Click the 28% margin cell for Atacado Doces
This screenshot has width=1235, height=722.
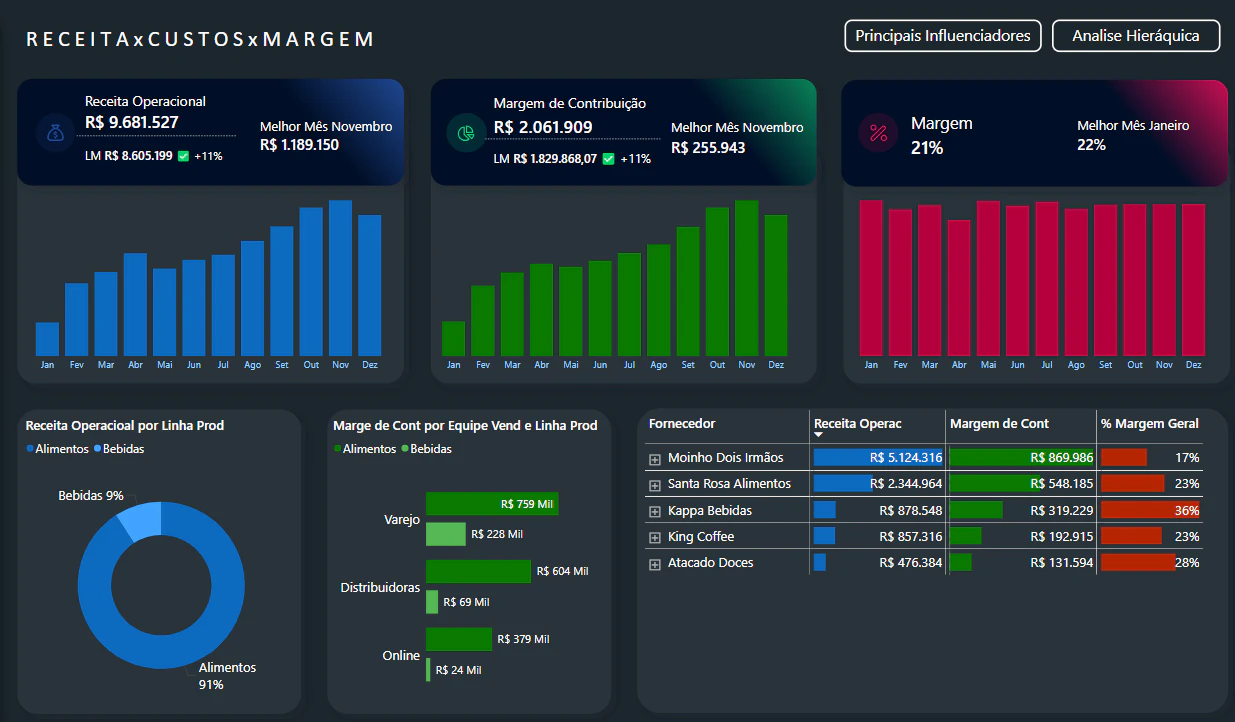click(x=1150, y=563)
